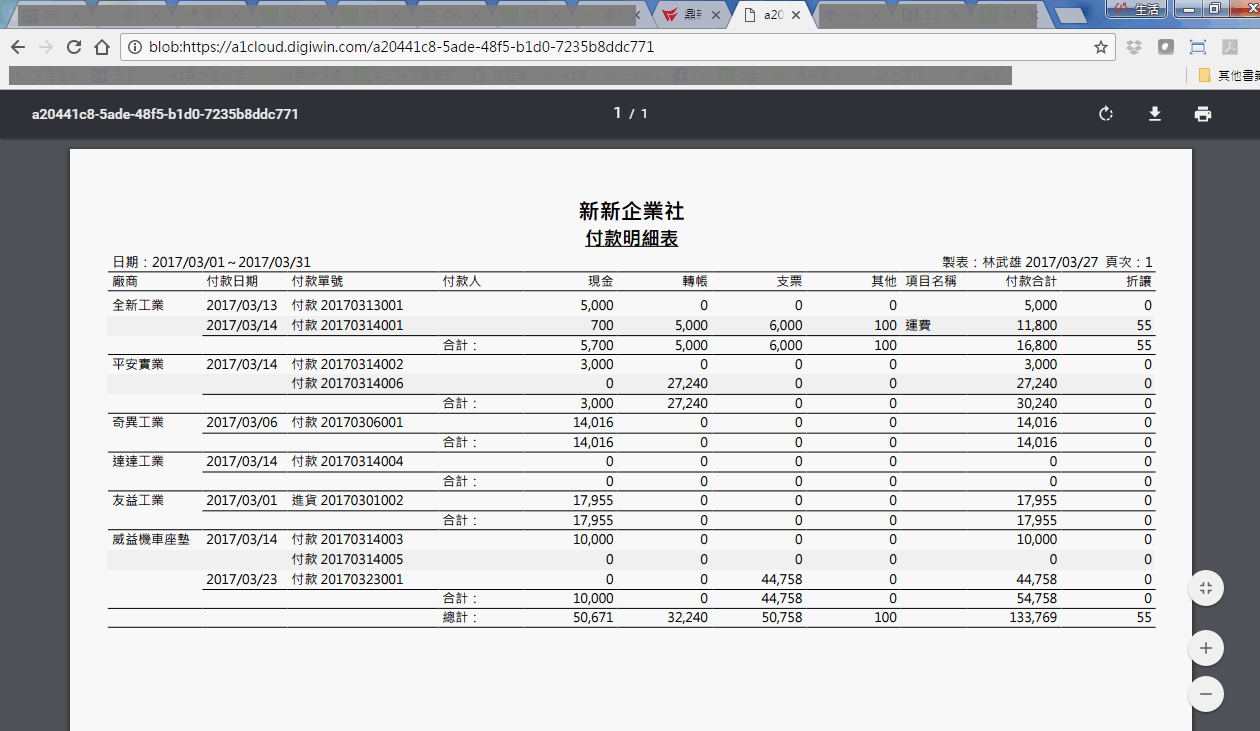Image resolution: width=1260 pixels, height=731 pixels.
Task: Reload the page with the refresh icon
Action: click(73, 47)
